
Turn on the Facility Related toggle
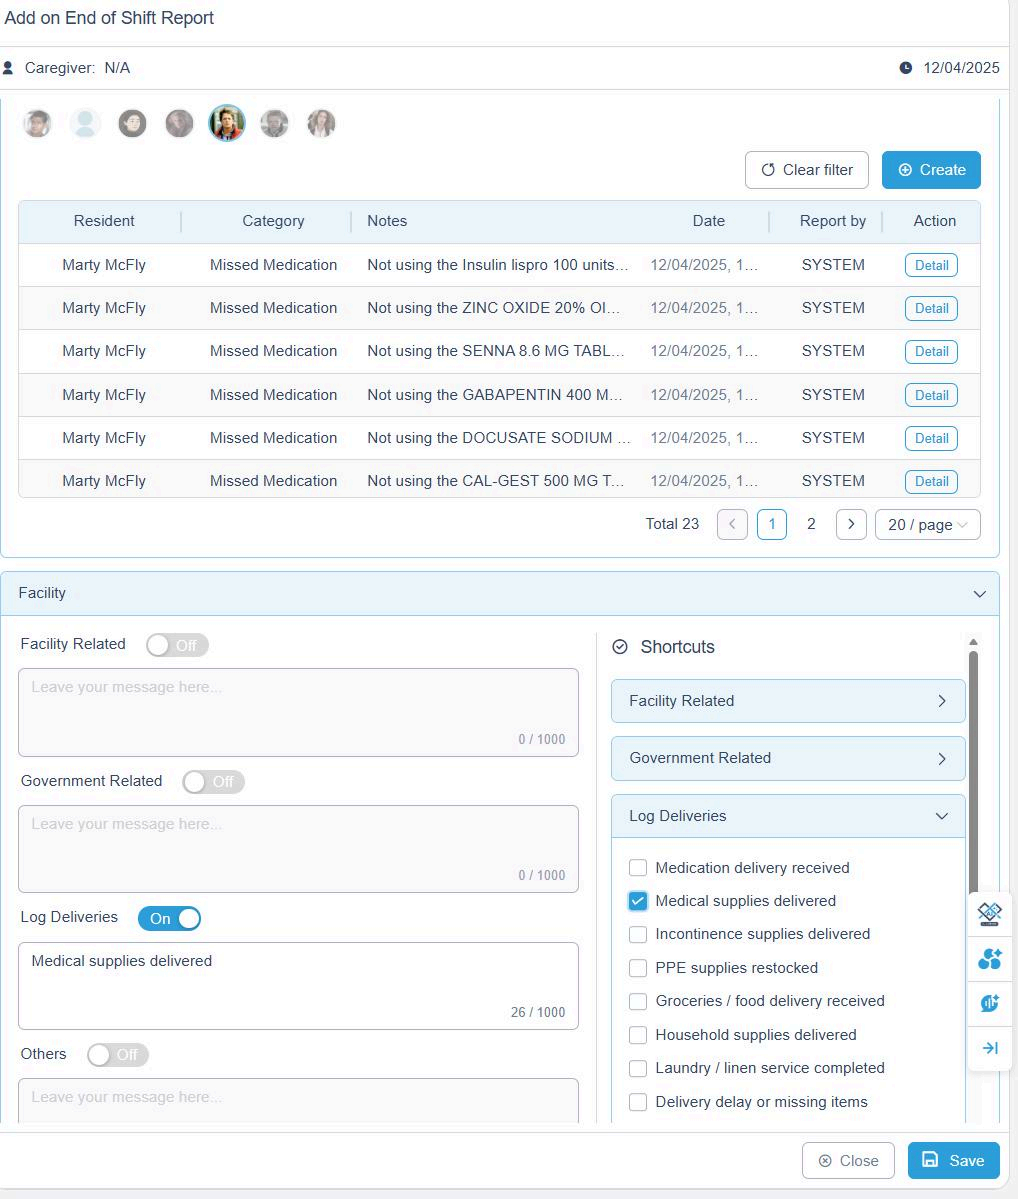point(177,645)
